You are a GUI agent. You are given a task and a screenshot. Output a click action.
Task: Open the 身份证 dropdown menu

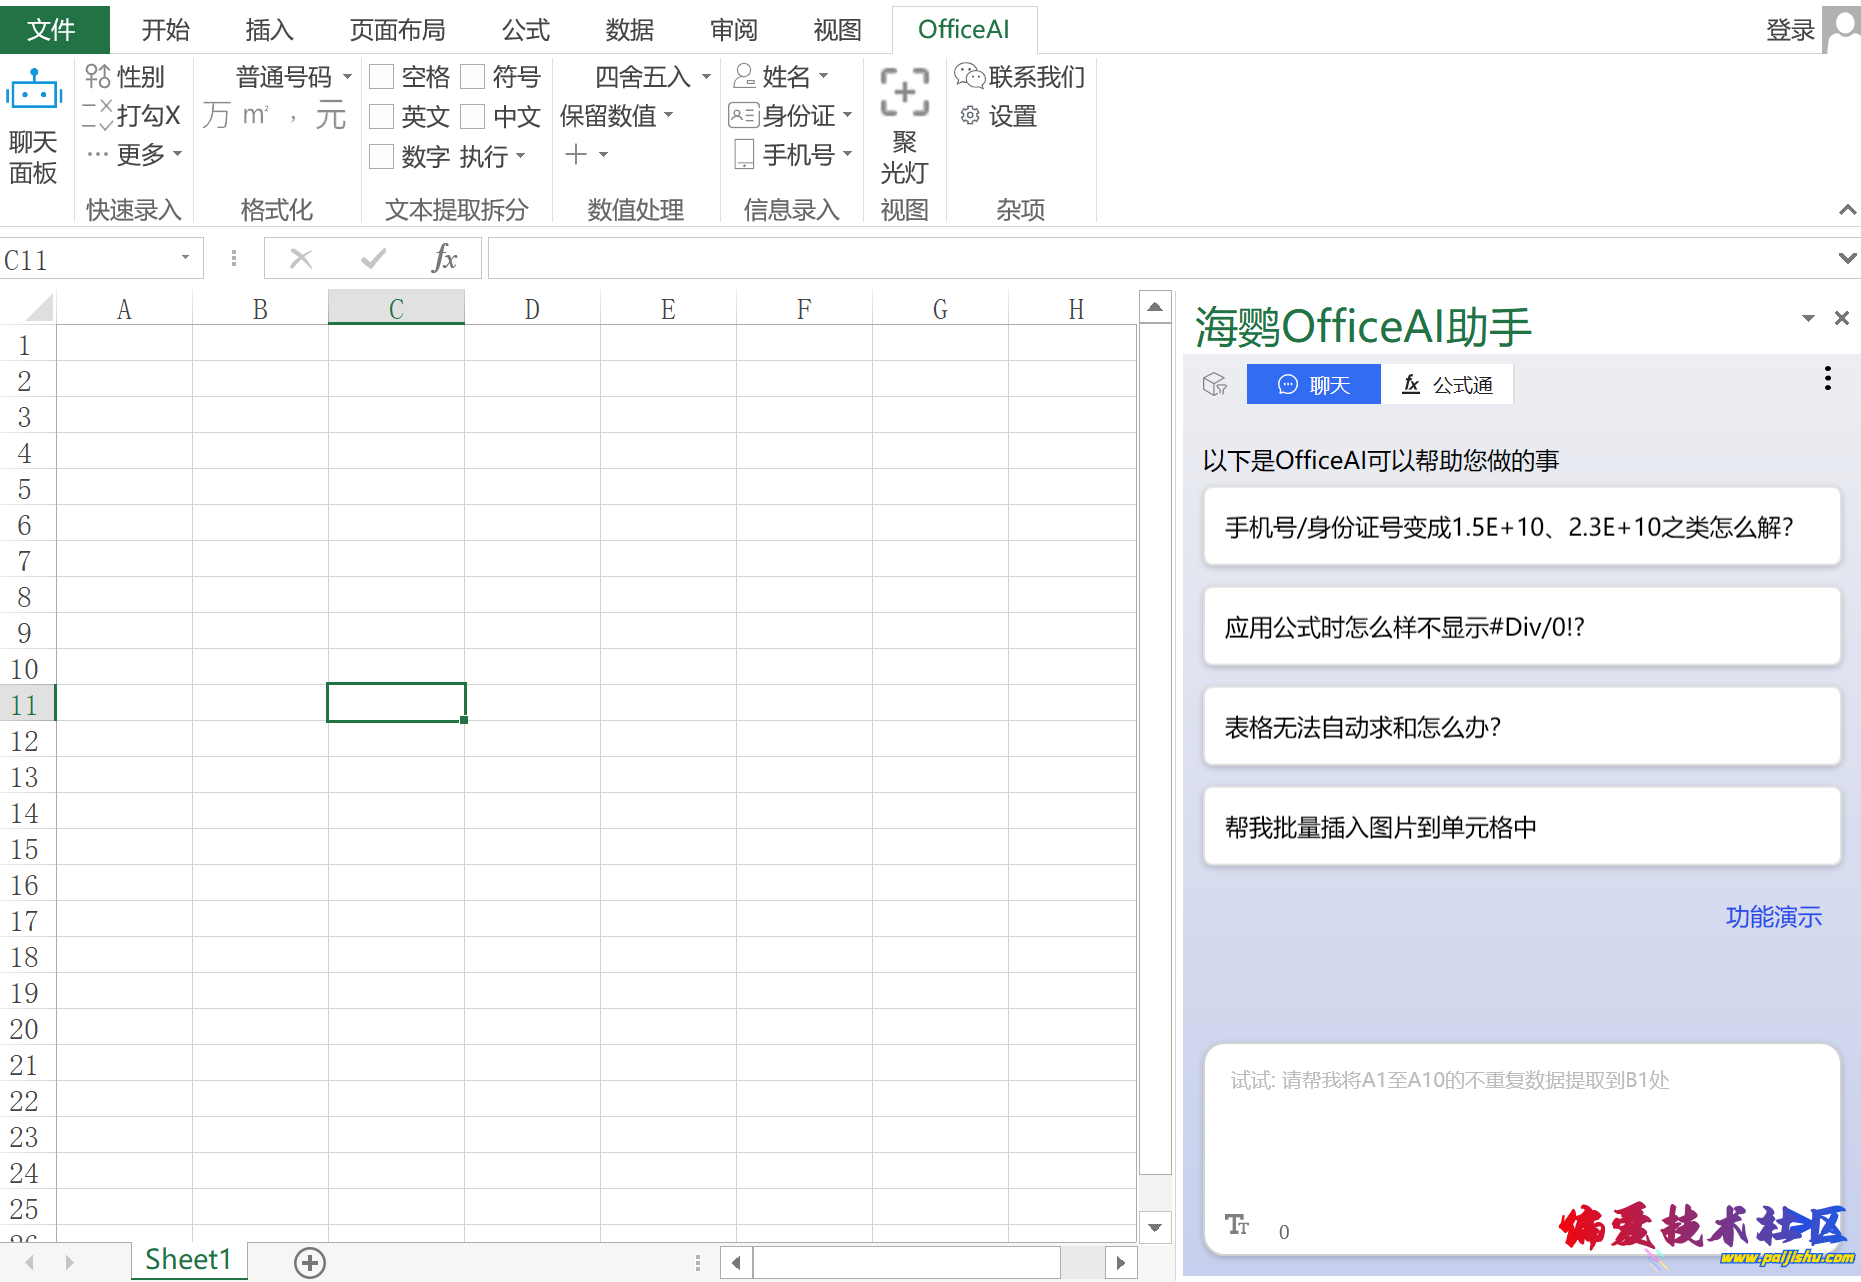click(x=847, y=116)
